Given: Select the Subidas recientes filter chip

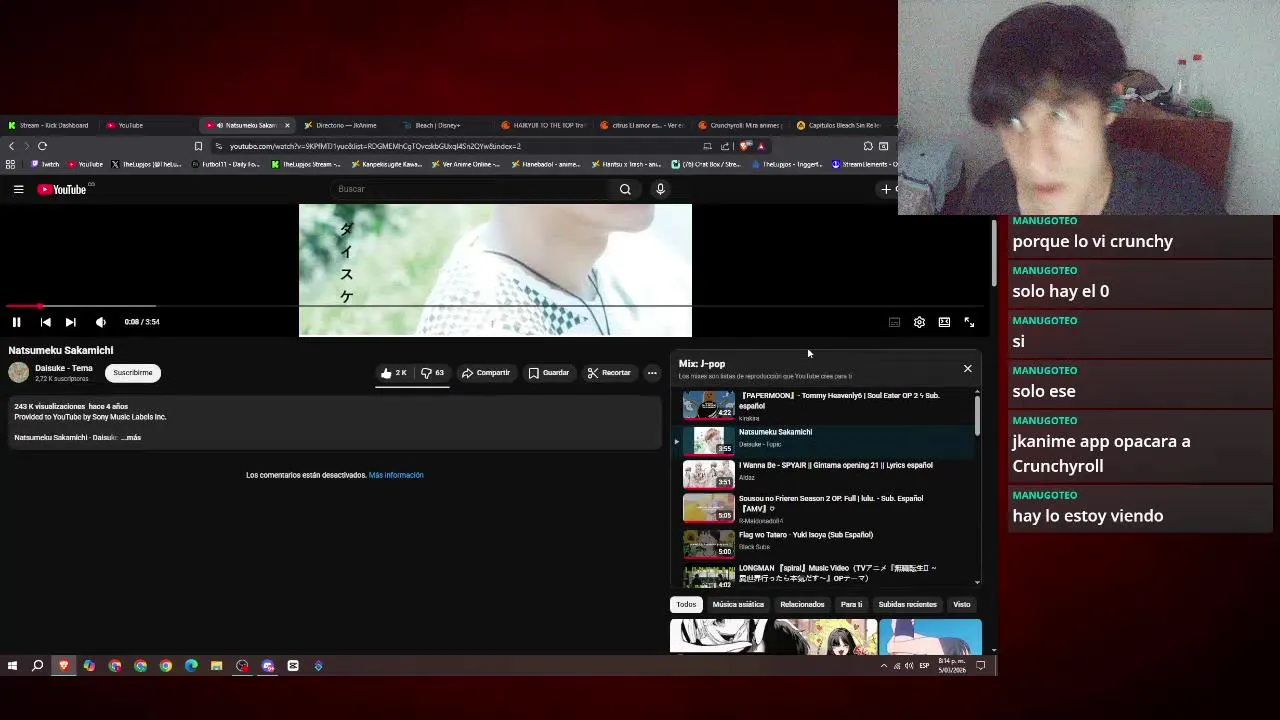Looking at the screenshot, I should click(x=907, y=604).
